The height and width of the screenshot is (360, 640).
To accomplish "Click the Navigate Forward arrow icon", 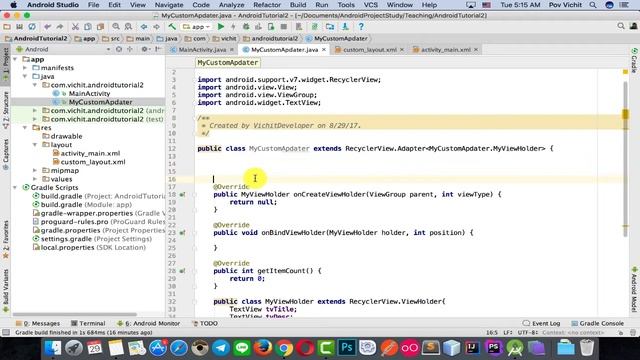I will [x=156, y=27].
